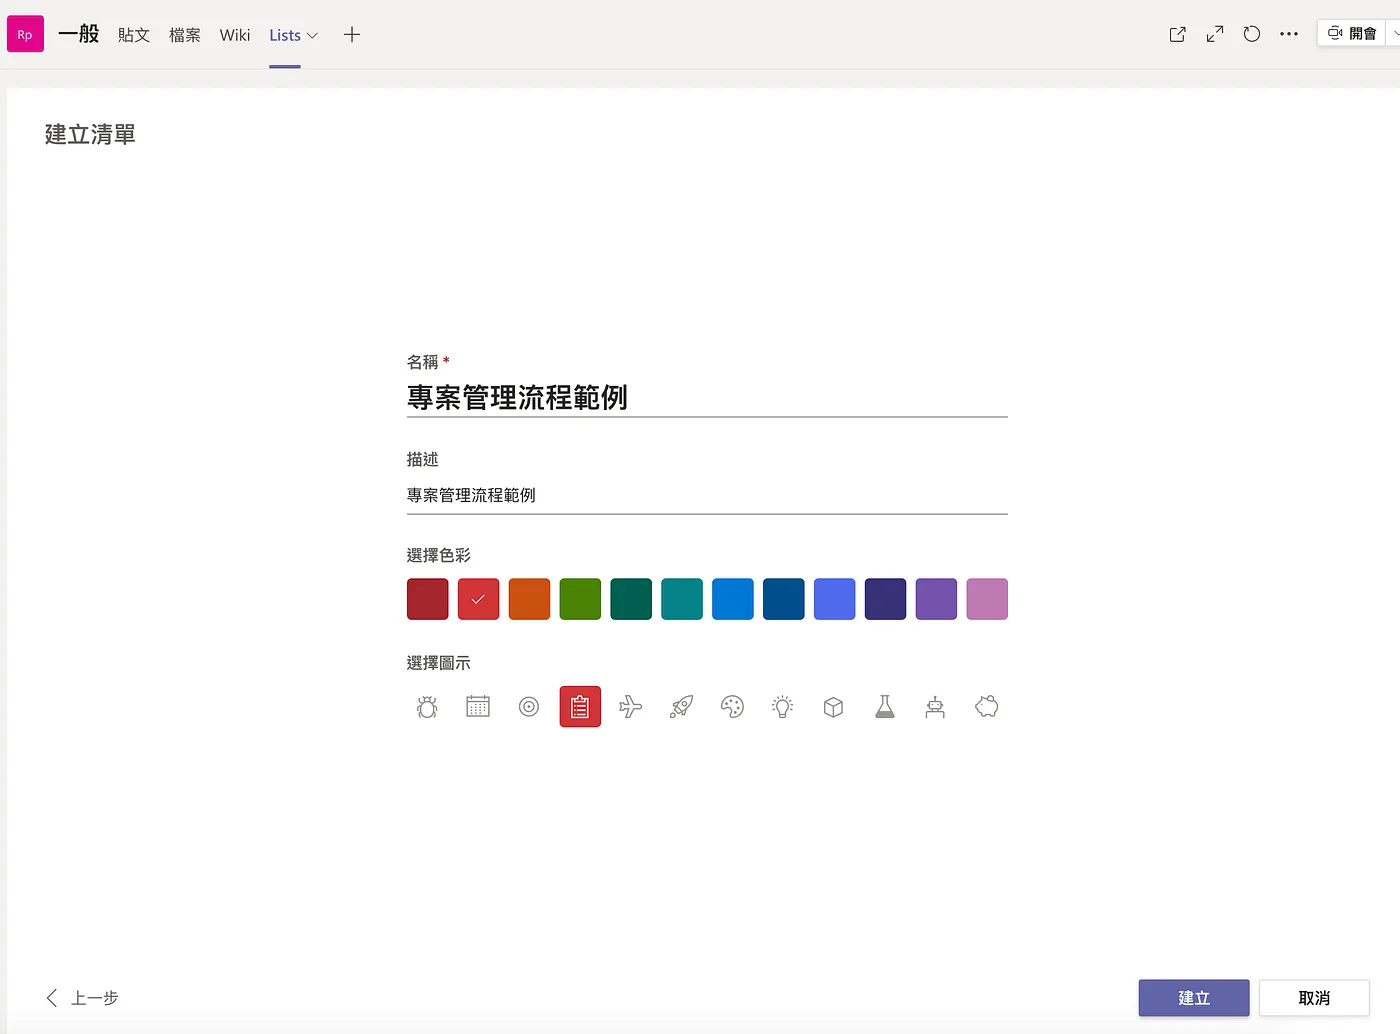Select the paint palette icon

click(733, 707)
